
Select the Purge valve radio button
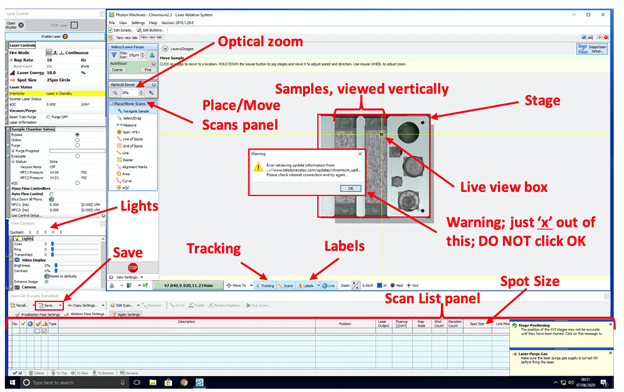coord(77,145)
